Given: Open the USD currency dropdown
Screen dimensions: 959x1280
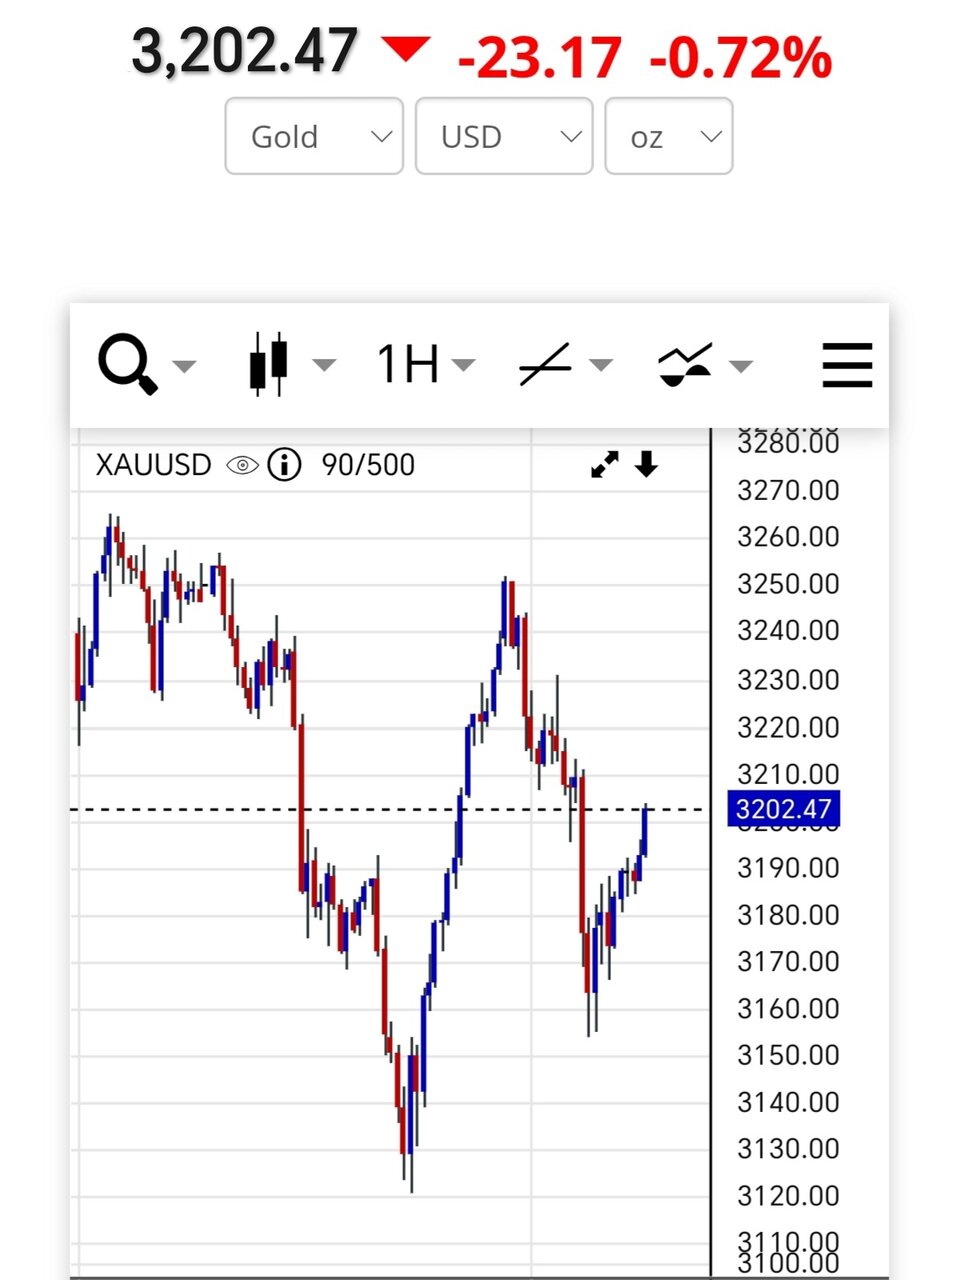Looking at the screenshot, I should tap(504, 136).
